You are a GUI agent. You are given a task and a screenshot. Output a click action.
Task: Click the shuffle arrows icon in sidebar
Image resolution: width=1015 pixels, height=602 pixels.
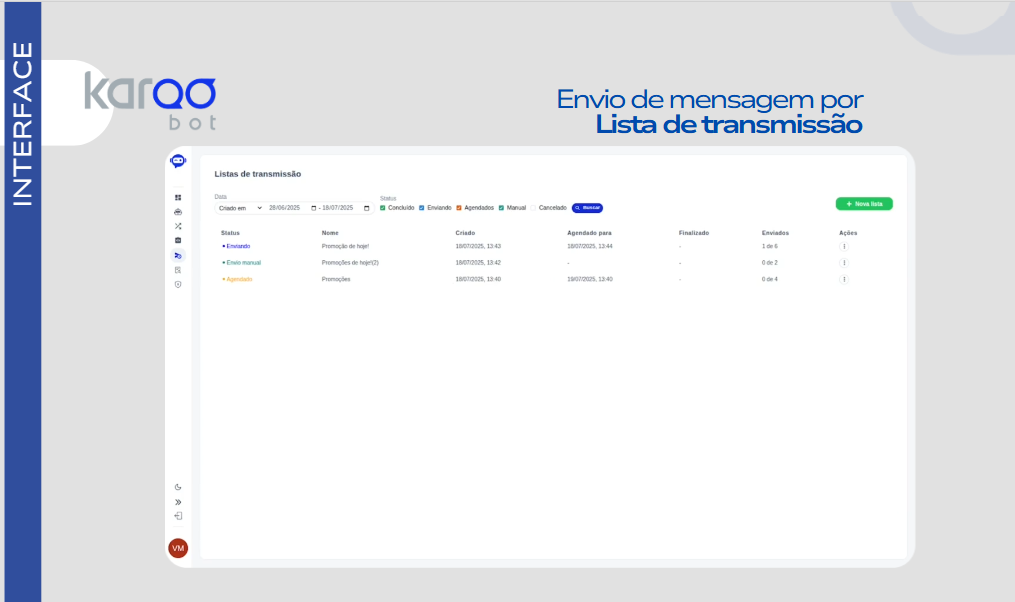[178, 226]
